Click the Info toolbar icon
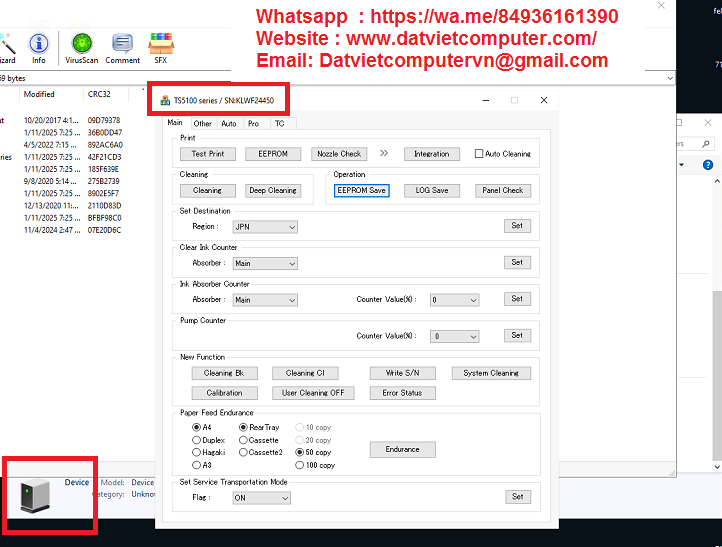The height and width of the screenshot is (547, 722). (38, 44)
